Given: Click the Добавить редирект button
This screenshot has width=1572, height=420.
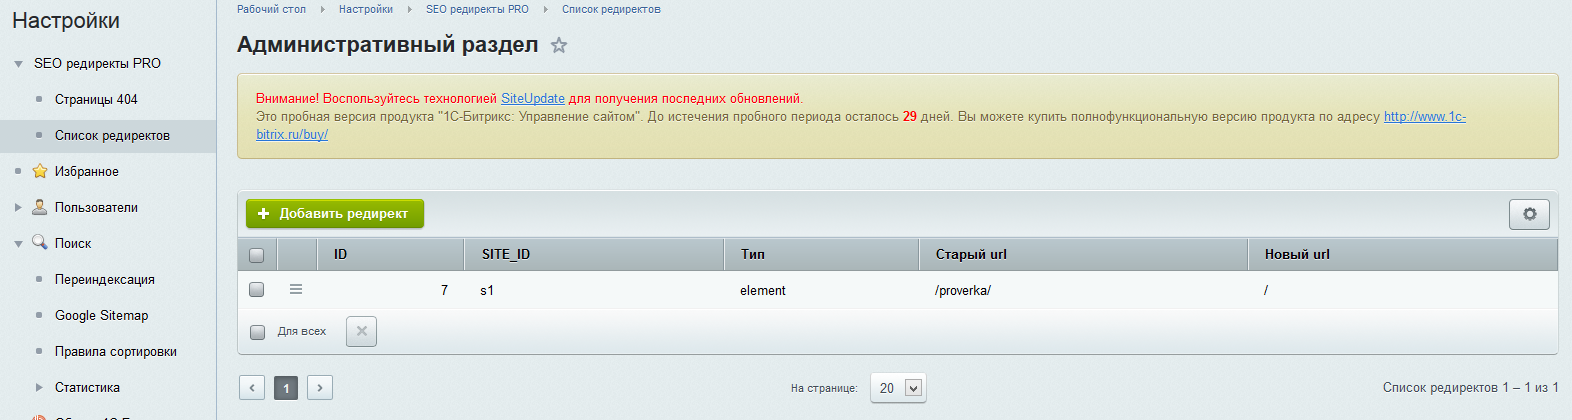Looking at the screenshot, I should (335, 214).
